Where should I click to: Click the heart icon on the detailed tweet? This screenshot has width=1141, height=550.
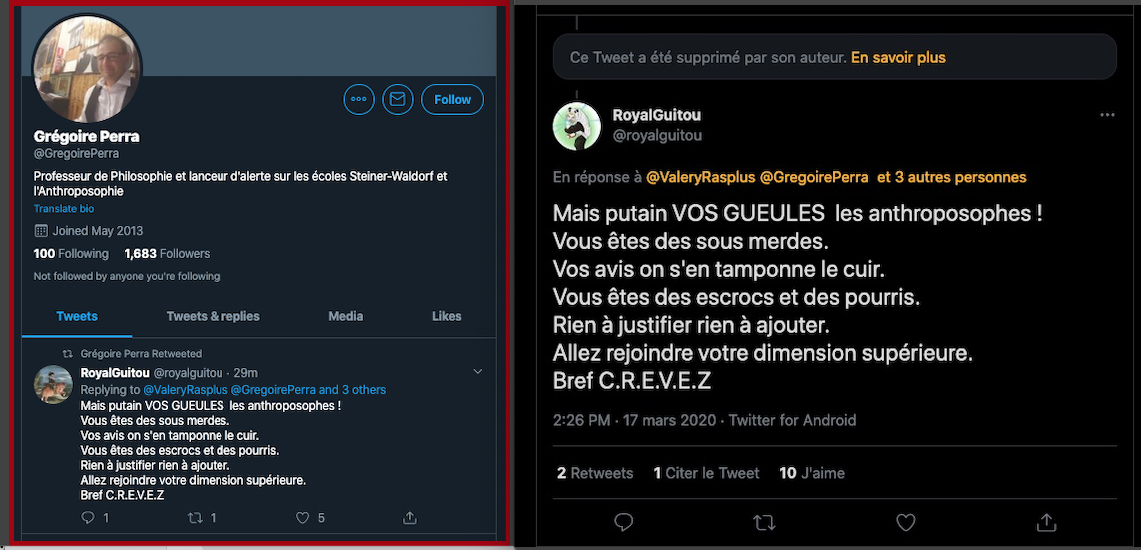click(906, 522)
